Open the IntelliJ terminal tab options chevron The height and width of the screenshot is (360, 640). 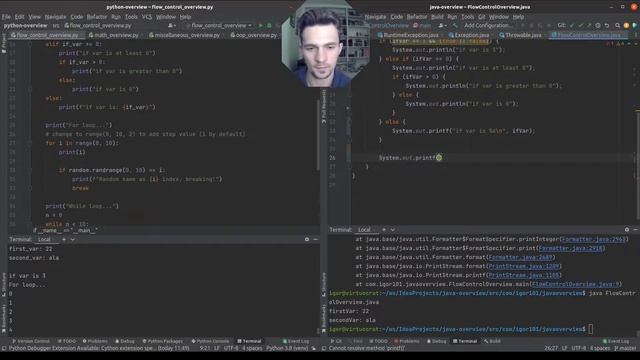click(392, 230)
